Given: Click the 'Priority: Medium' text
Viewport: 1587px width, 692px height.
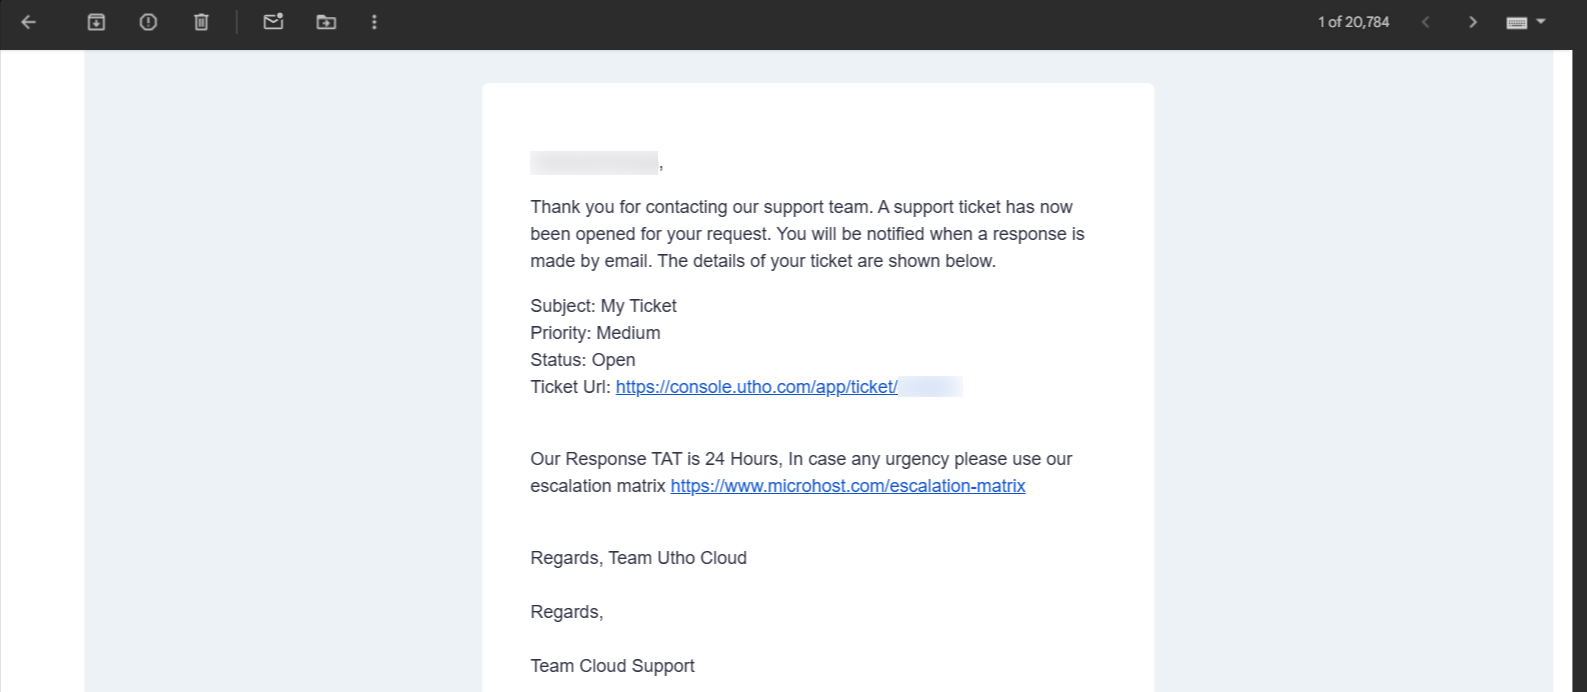Looking at the screenshot, I should 595,333.
